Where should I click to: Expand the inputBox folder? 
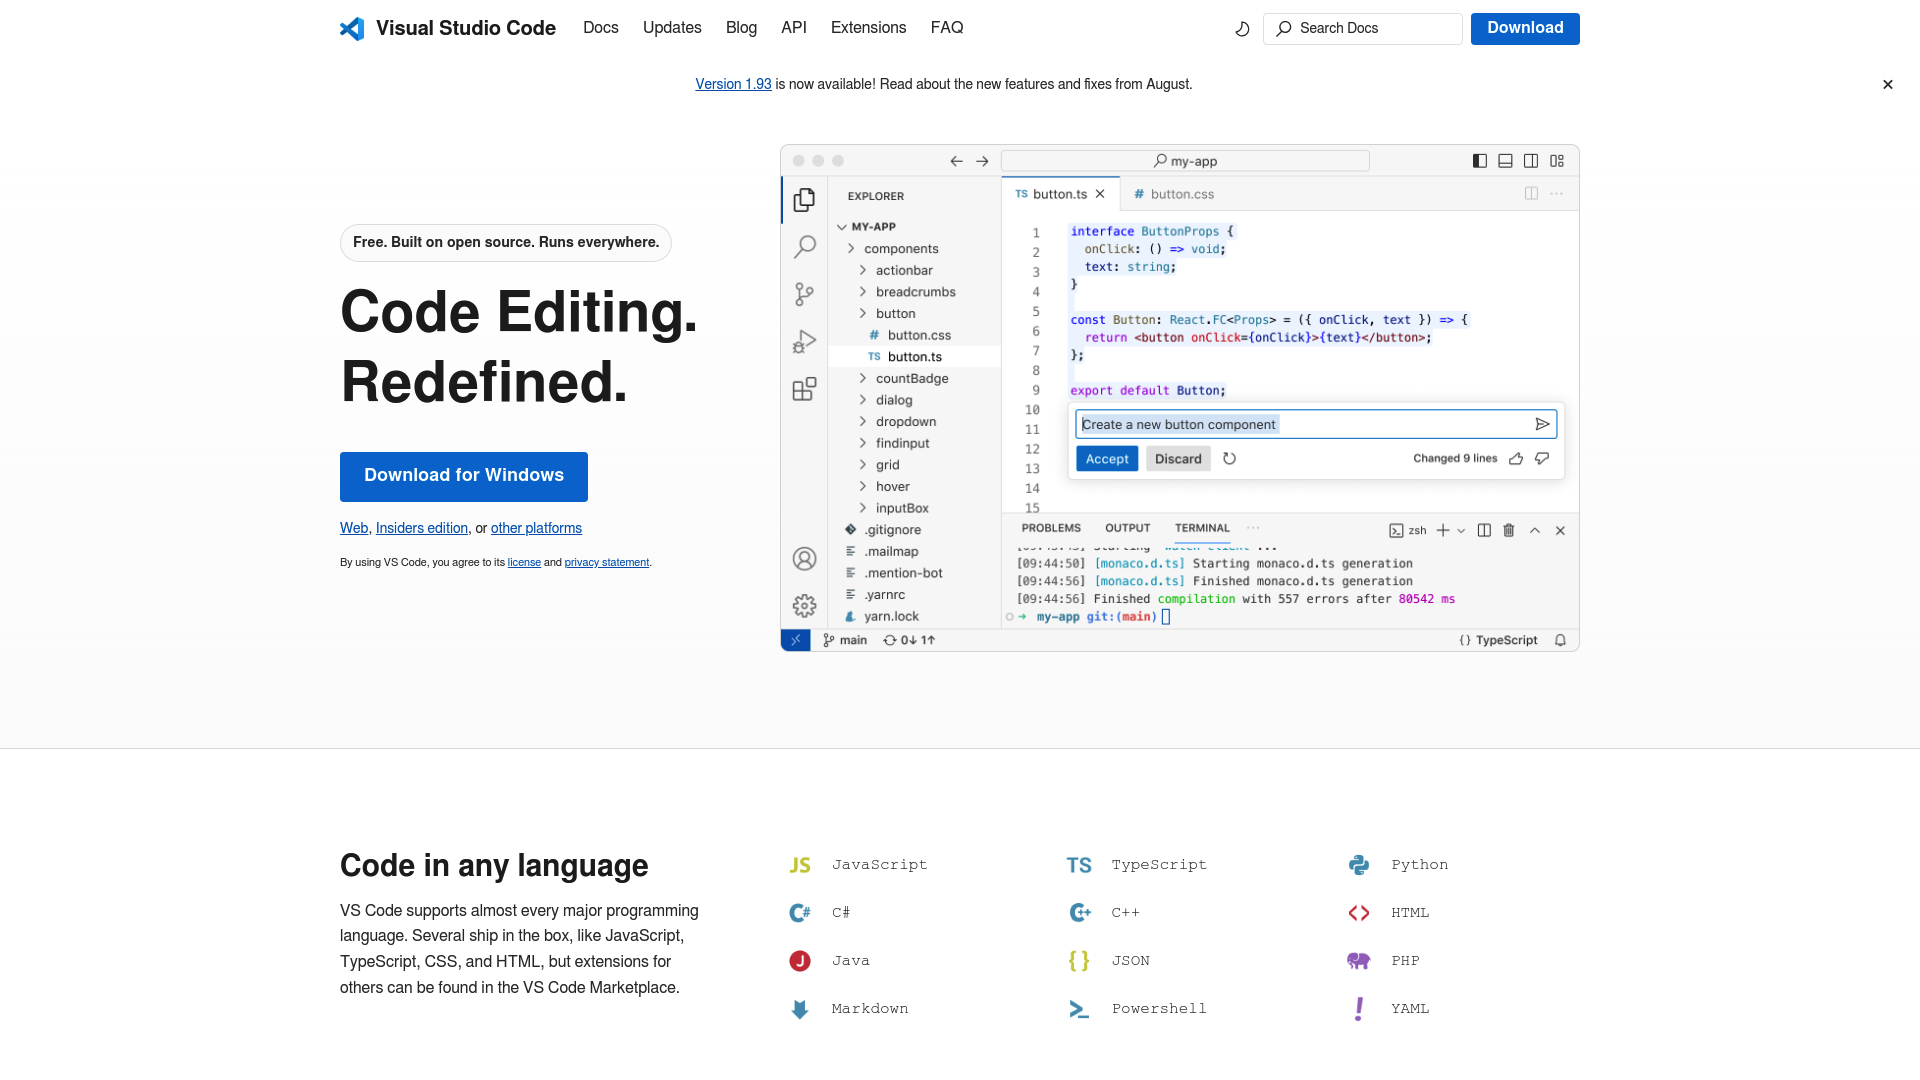902,509
